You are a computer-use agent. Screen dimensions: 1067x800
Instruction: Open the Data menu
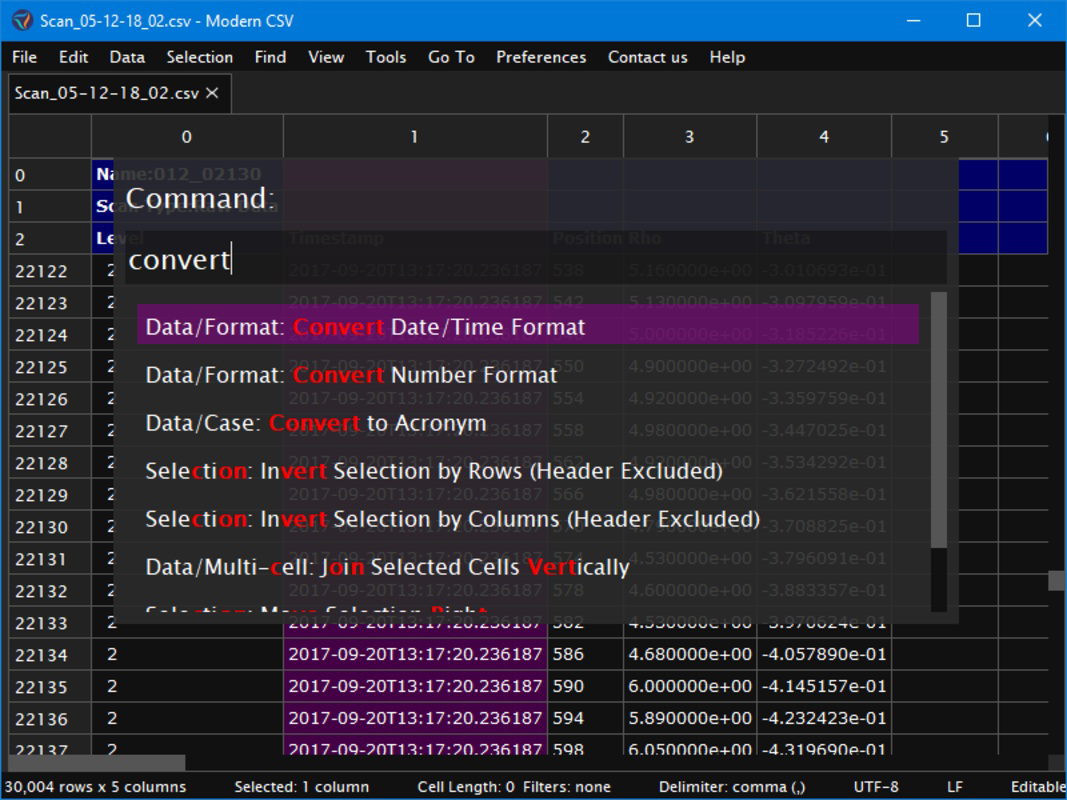[x=127, y=57]
